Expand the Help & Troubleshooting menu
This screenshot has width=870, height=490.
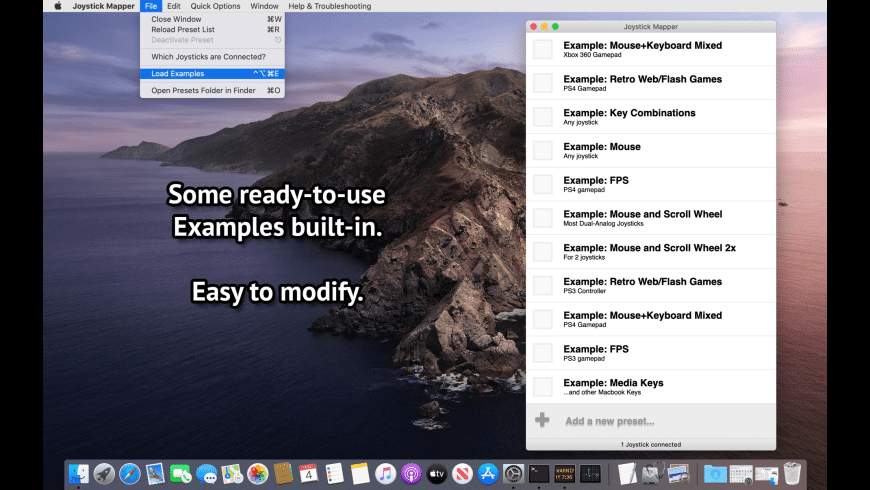329,6
